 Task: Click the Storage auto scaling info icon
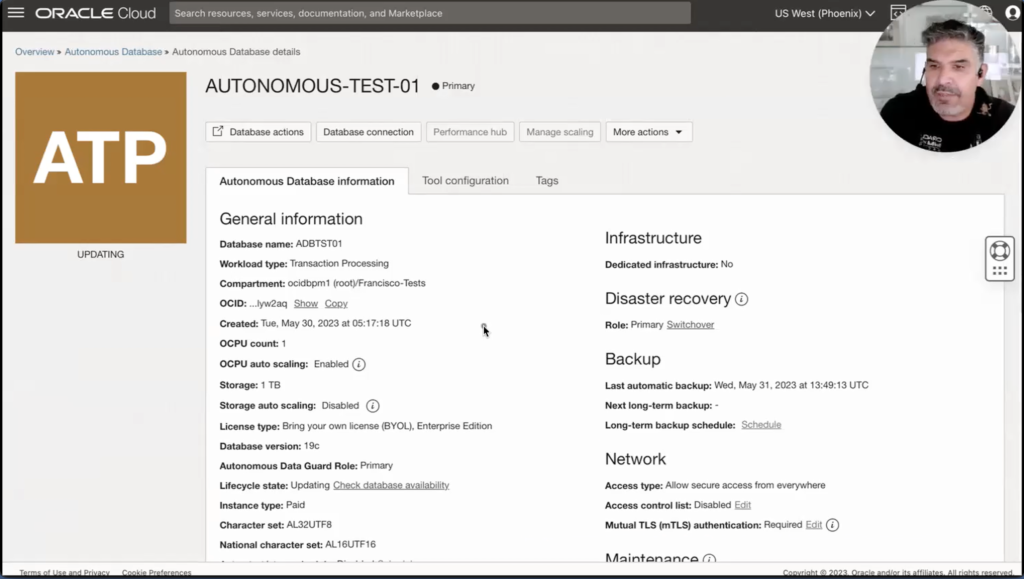click(372, 406)
